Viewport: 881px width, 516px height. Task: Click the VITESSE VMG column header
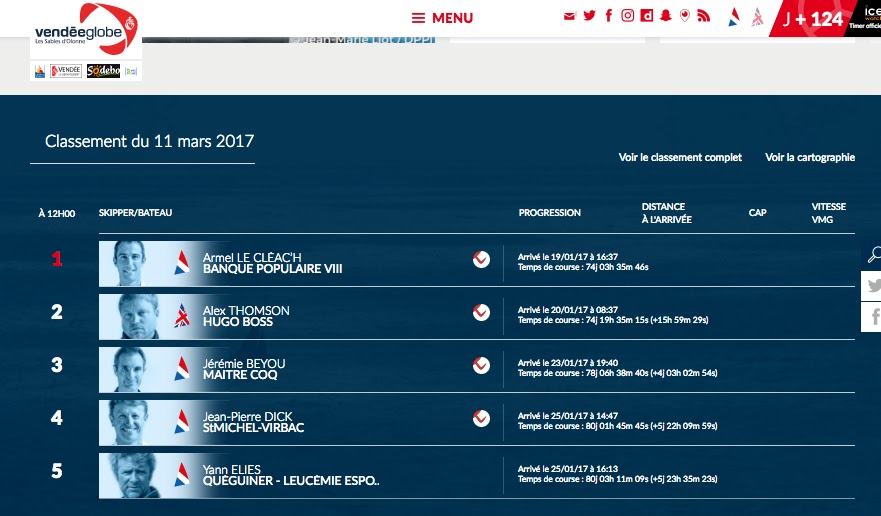pyautogui.click(x=828, y=213)
